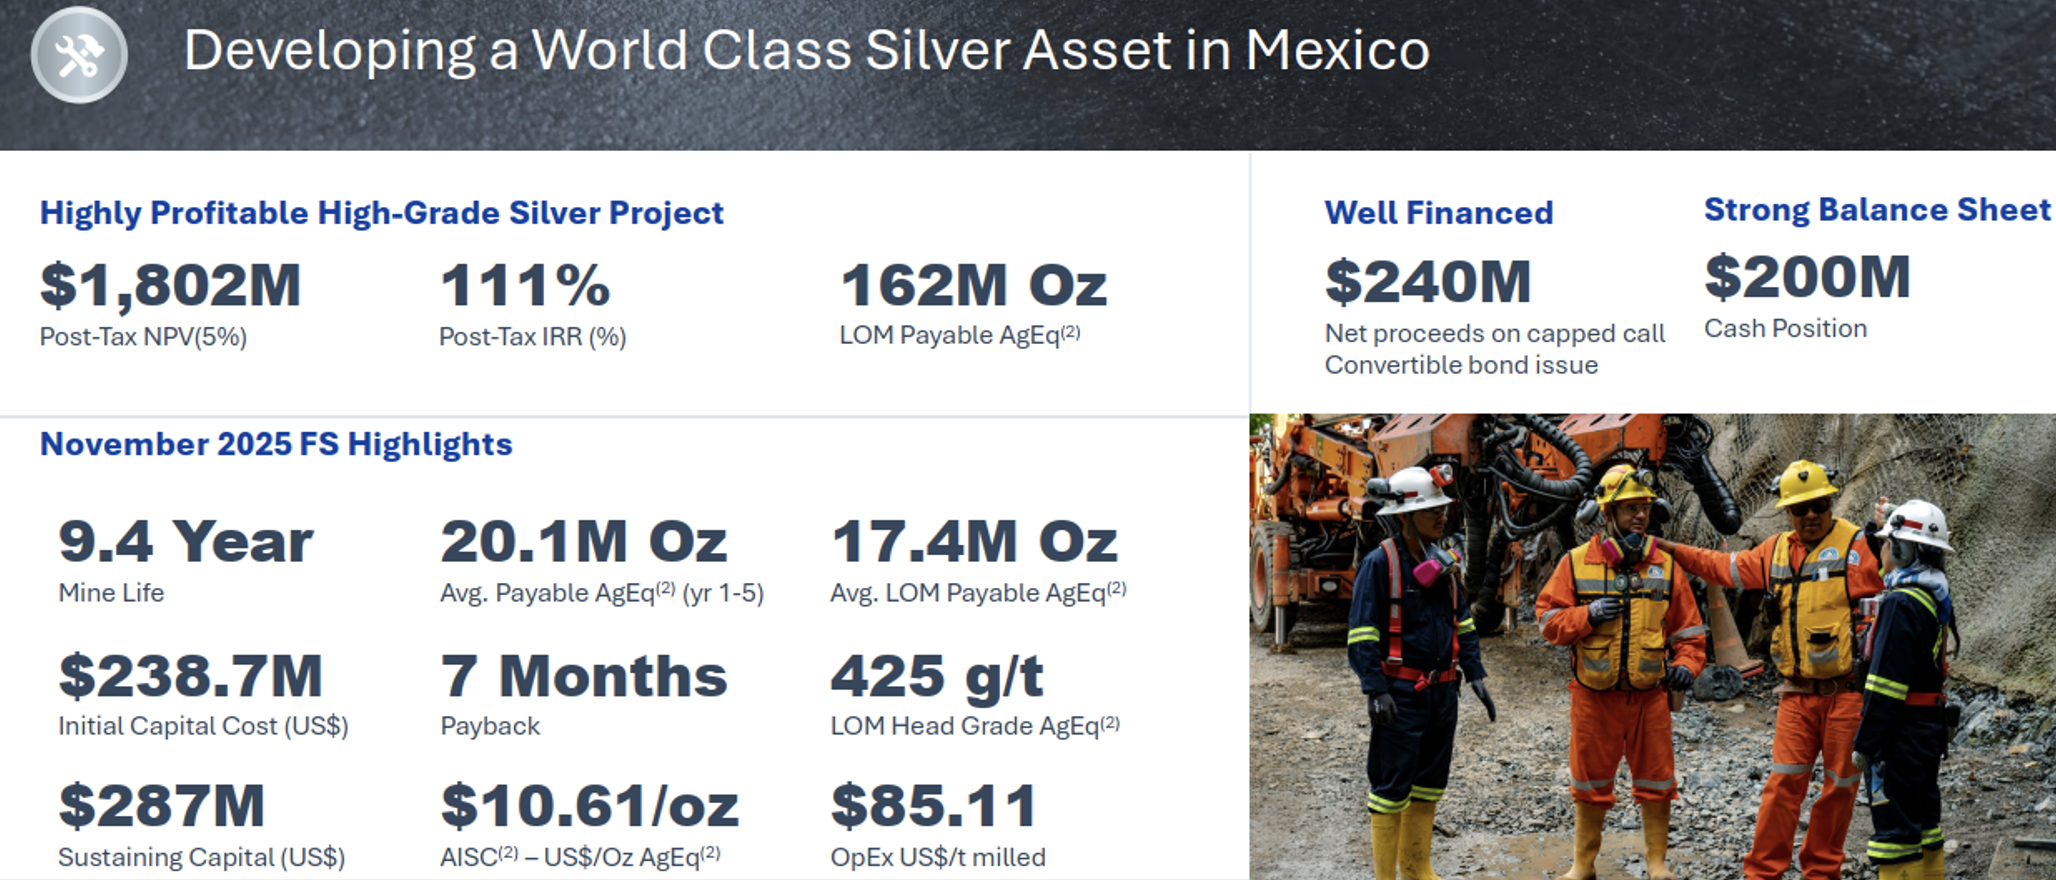Click the crossed hammer and wrench icon
Screen dimensions: 2056x880
(x=79, y=55)
